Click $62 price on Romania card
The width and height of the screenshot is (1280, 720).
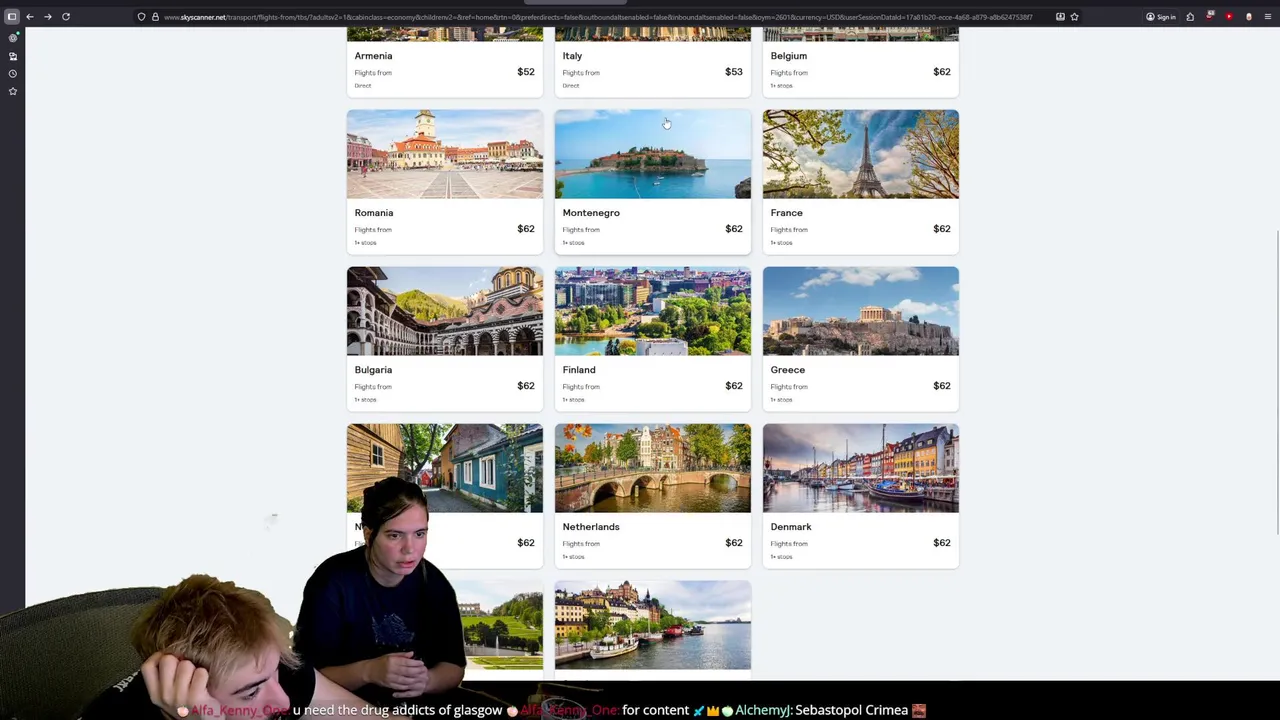(x=526, y=229)
